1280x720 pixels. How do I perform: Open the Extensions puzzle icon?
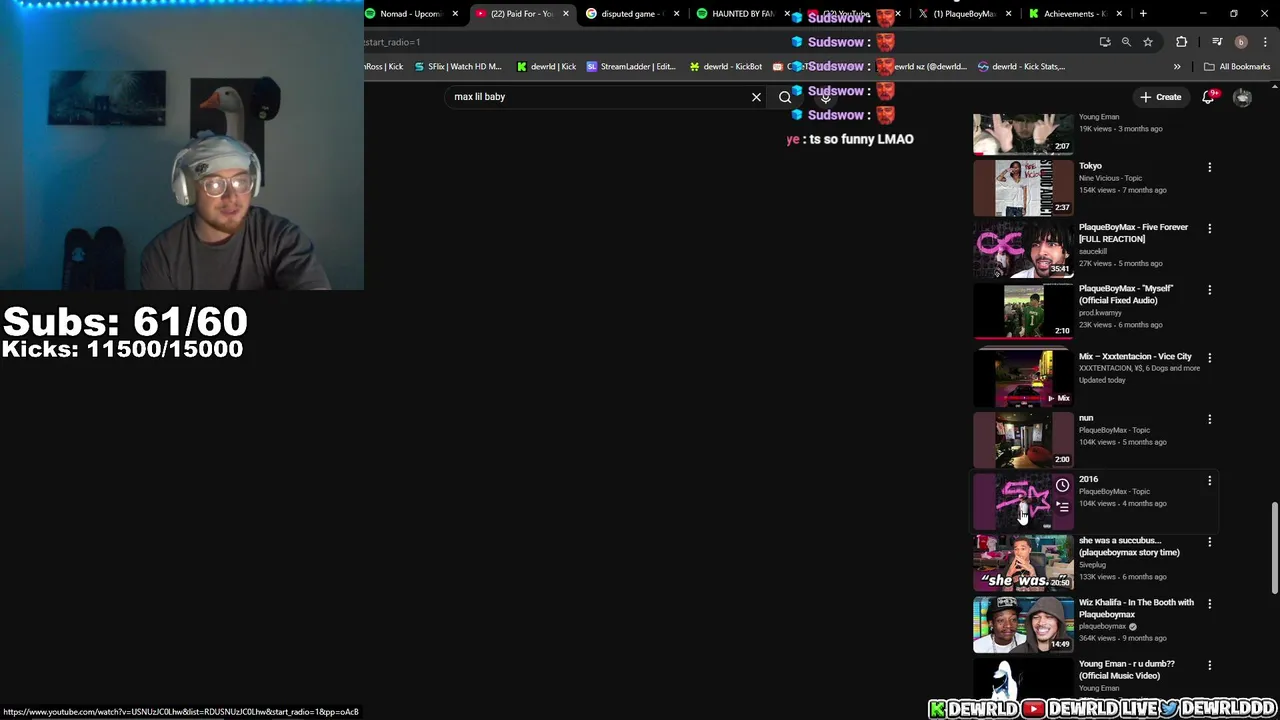pos(1182,42)
